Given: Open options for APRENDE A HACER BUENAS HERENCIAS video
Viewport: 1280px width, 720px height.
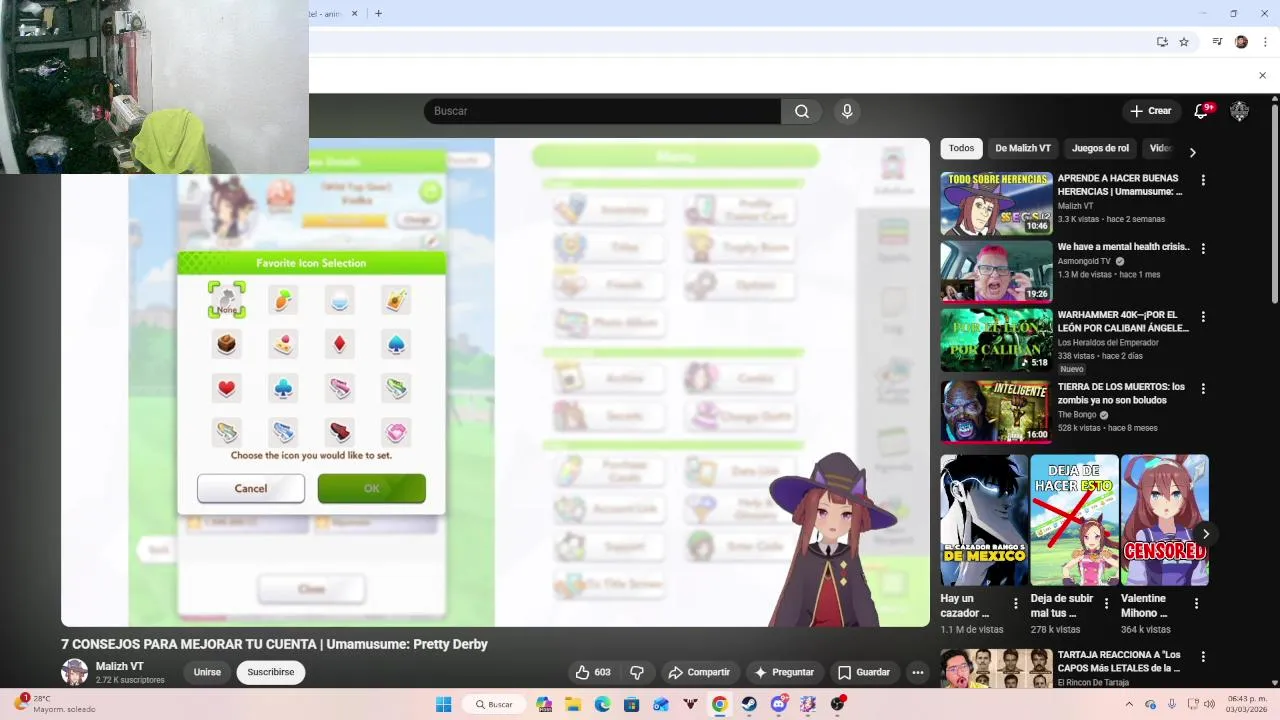Looking at the screenshot, I should pyautogui.click(x=1203, y=180).
